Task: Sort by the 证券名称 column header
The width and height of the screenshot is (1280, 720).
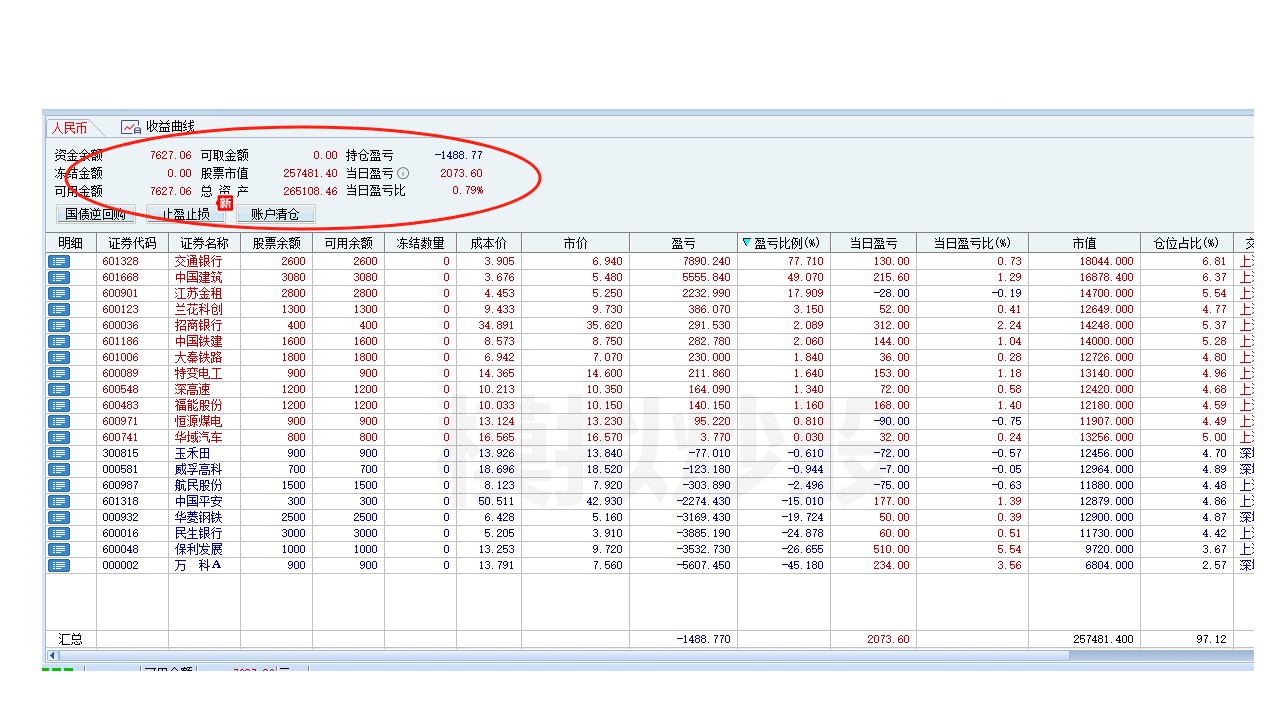Action: [x=205, y=243]
